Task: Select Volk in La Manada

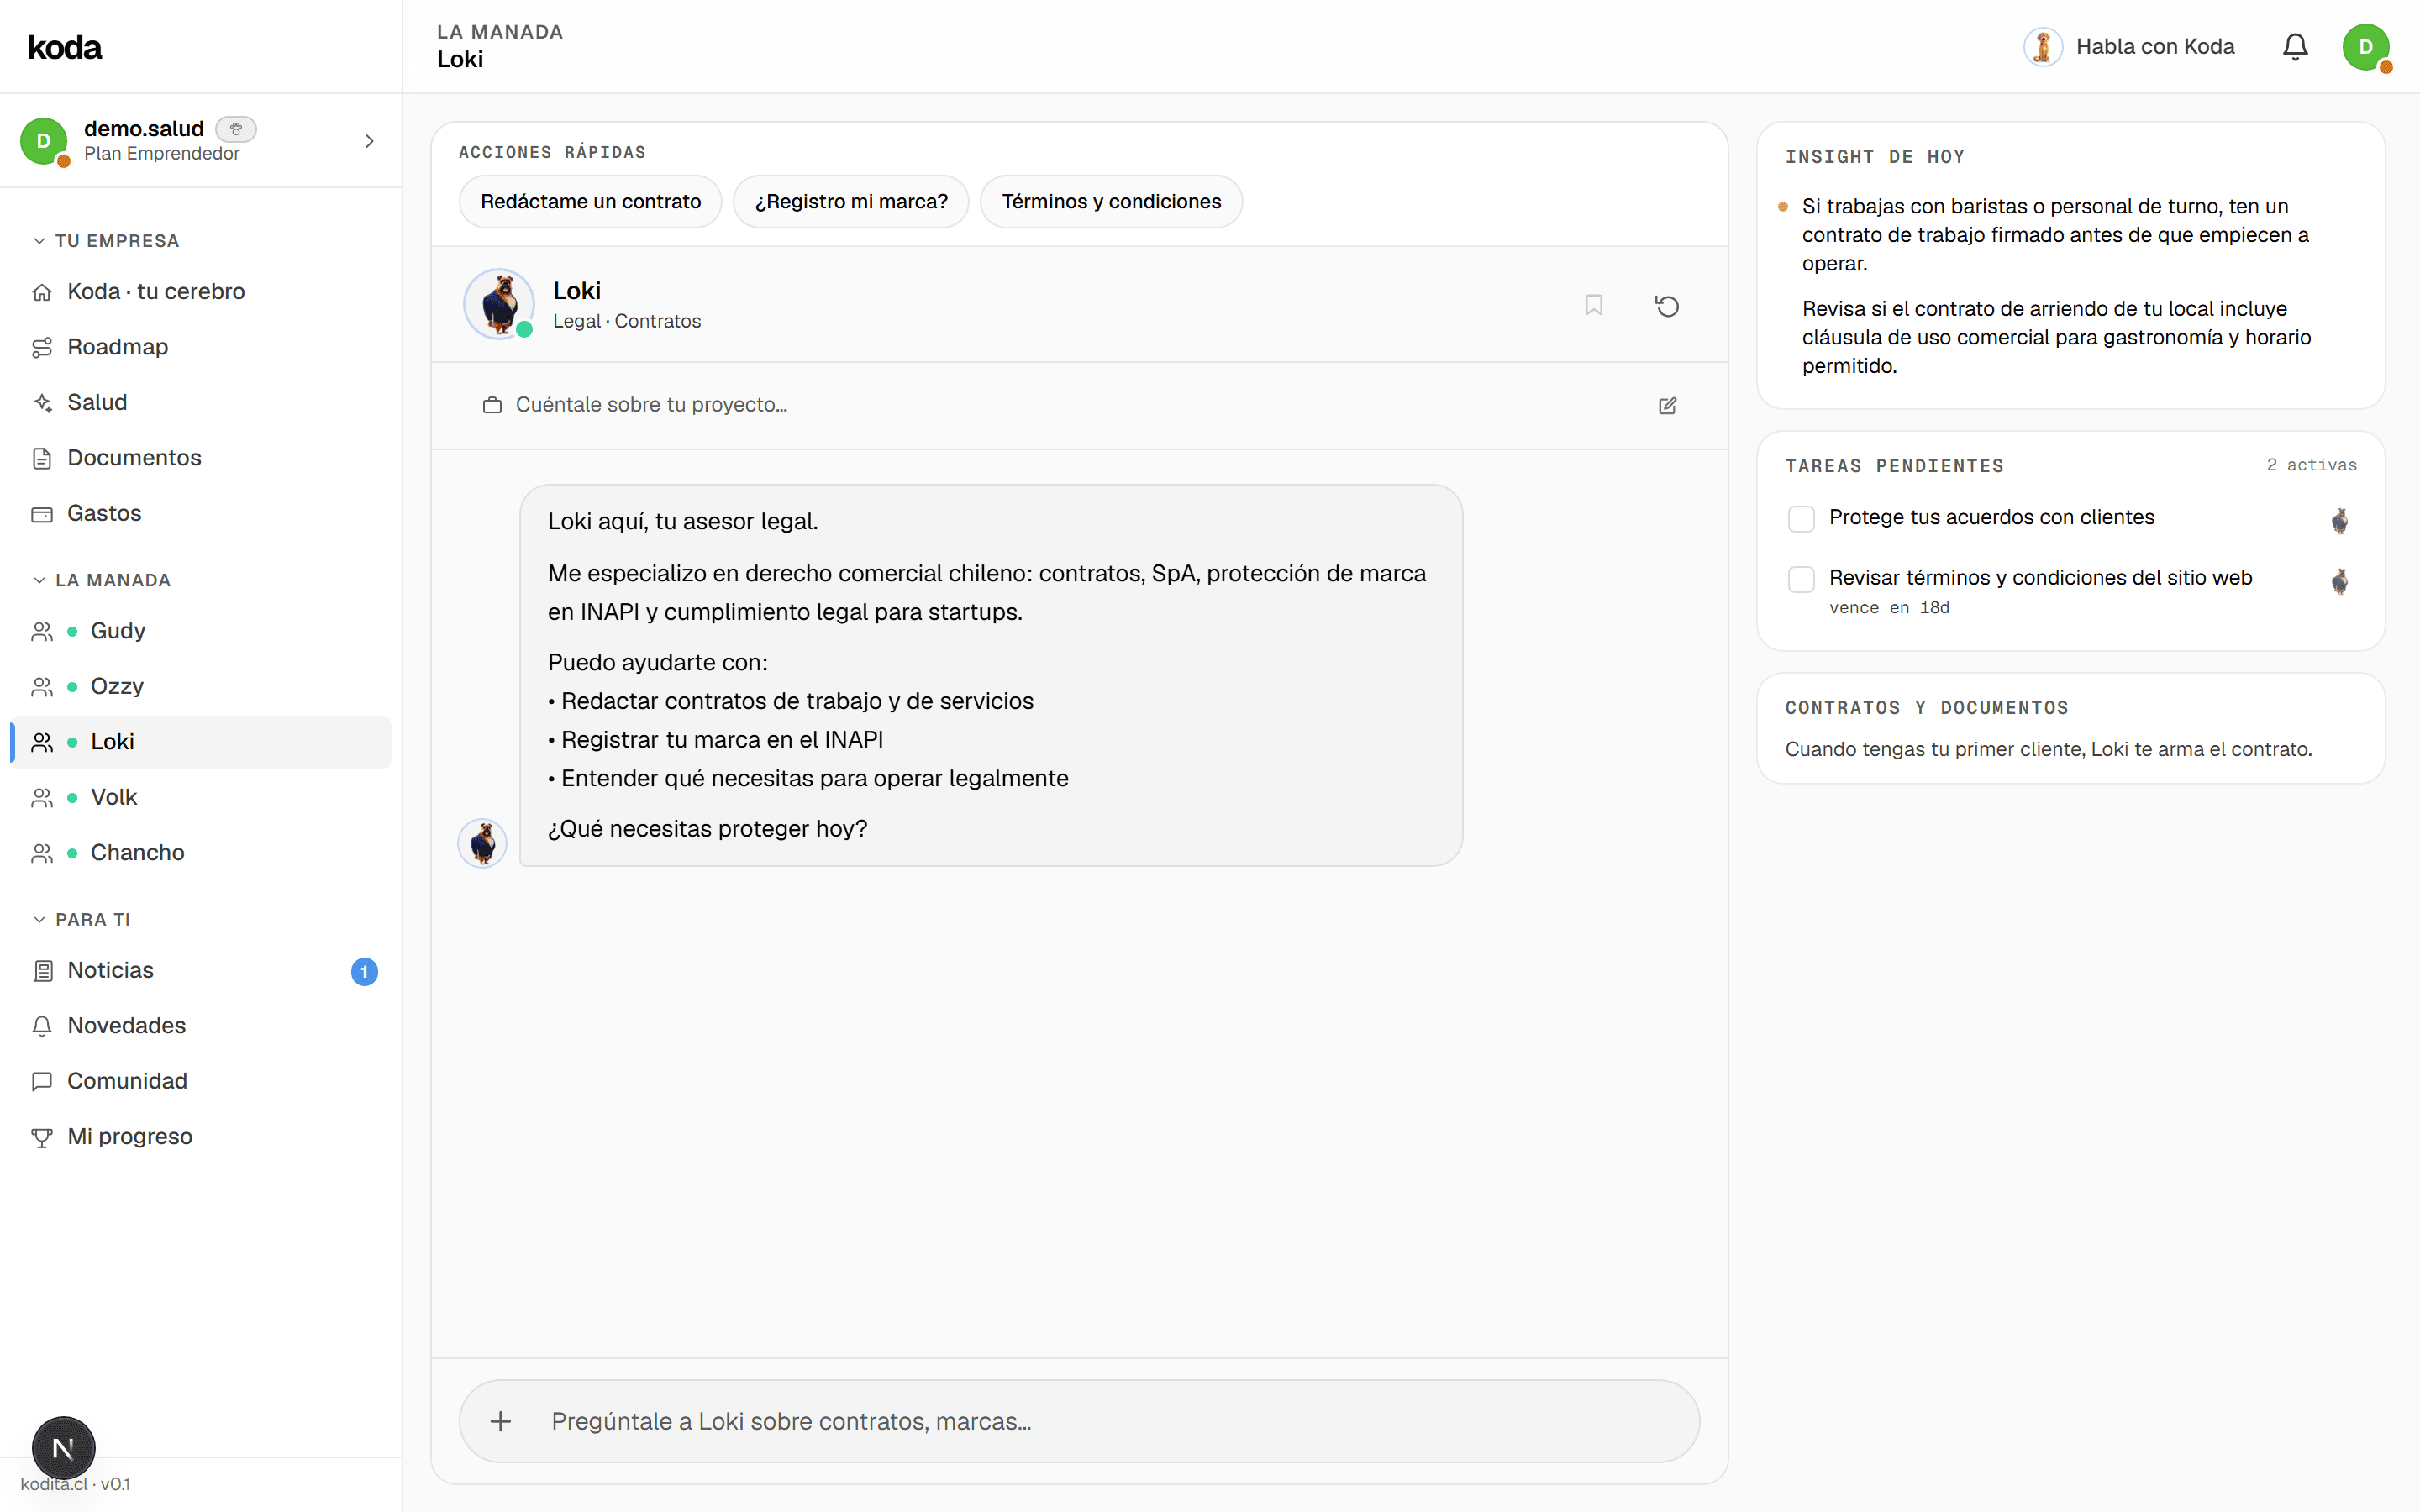Action: pyautogui.click(x=200, y=797)
